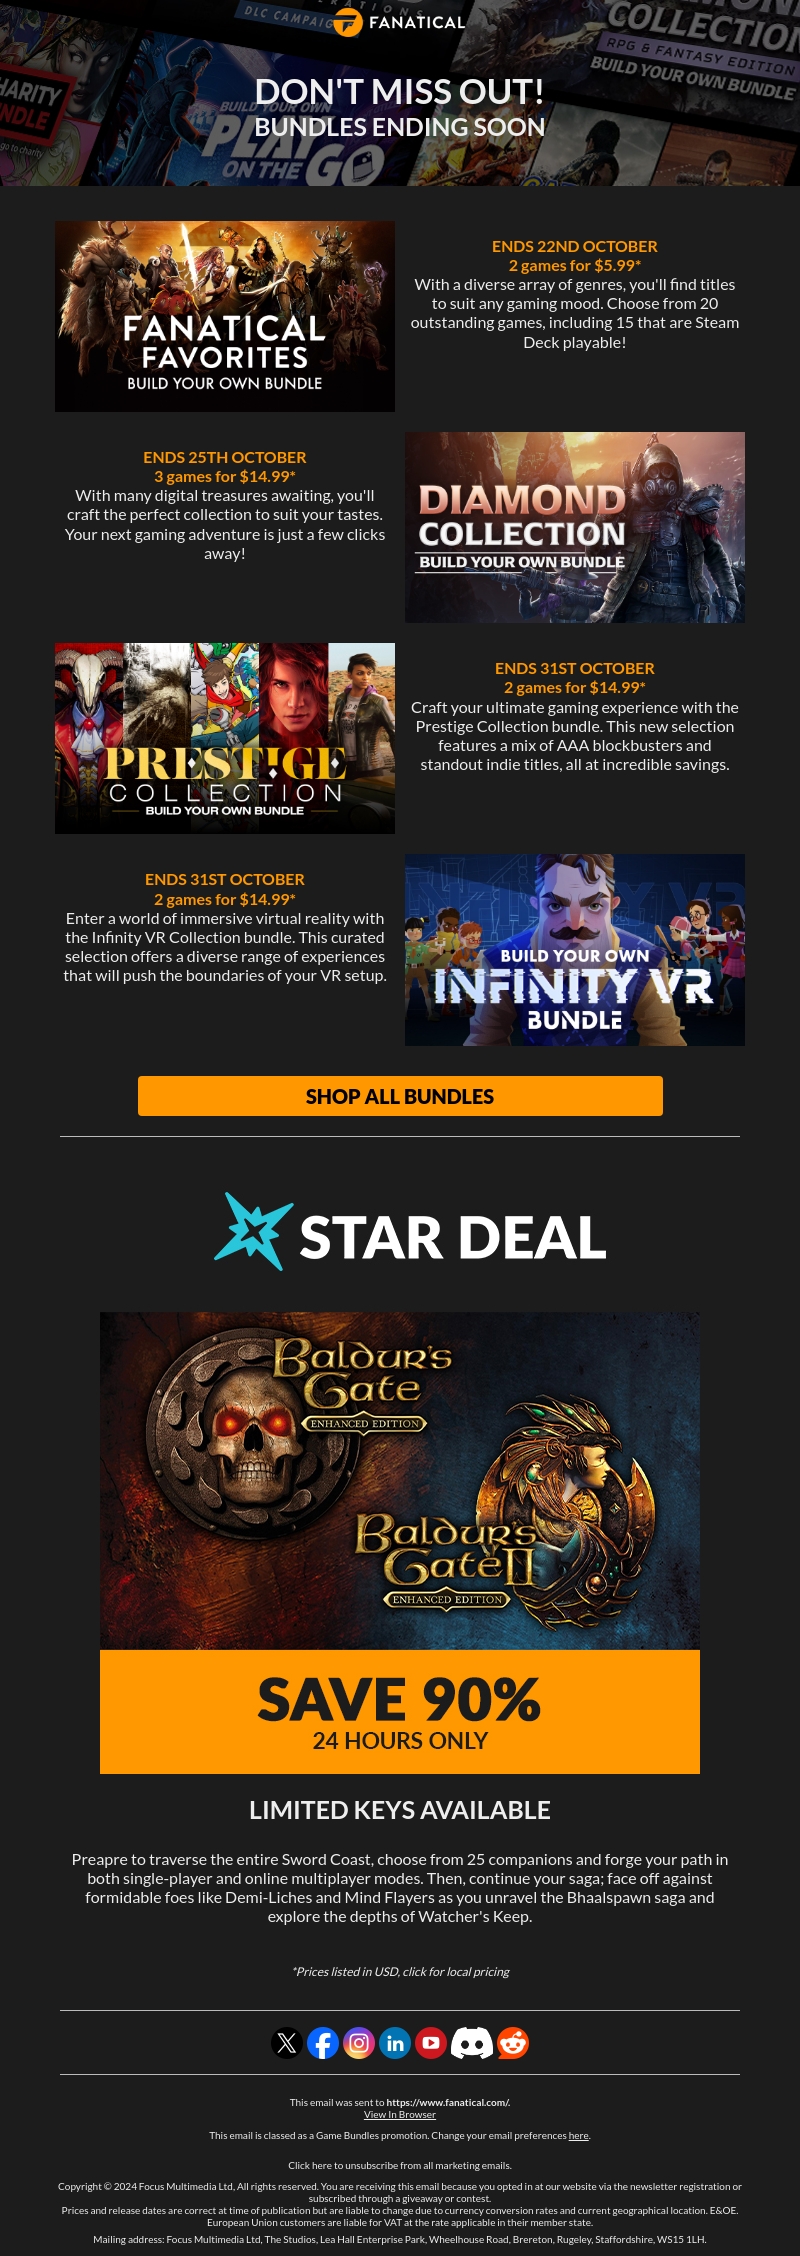Viewport: 800px width, 2256px height.
Task: Open the Prestige Collection bundle image
Action: pyautogui.click(x=225, y=738)
